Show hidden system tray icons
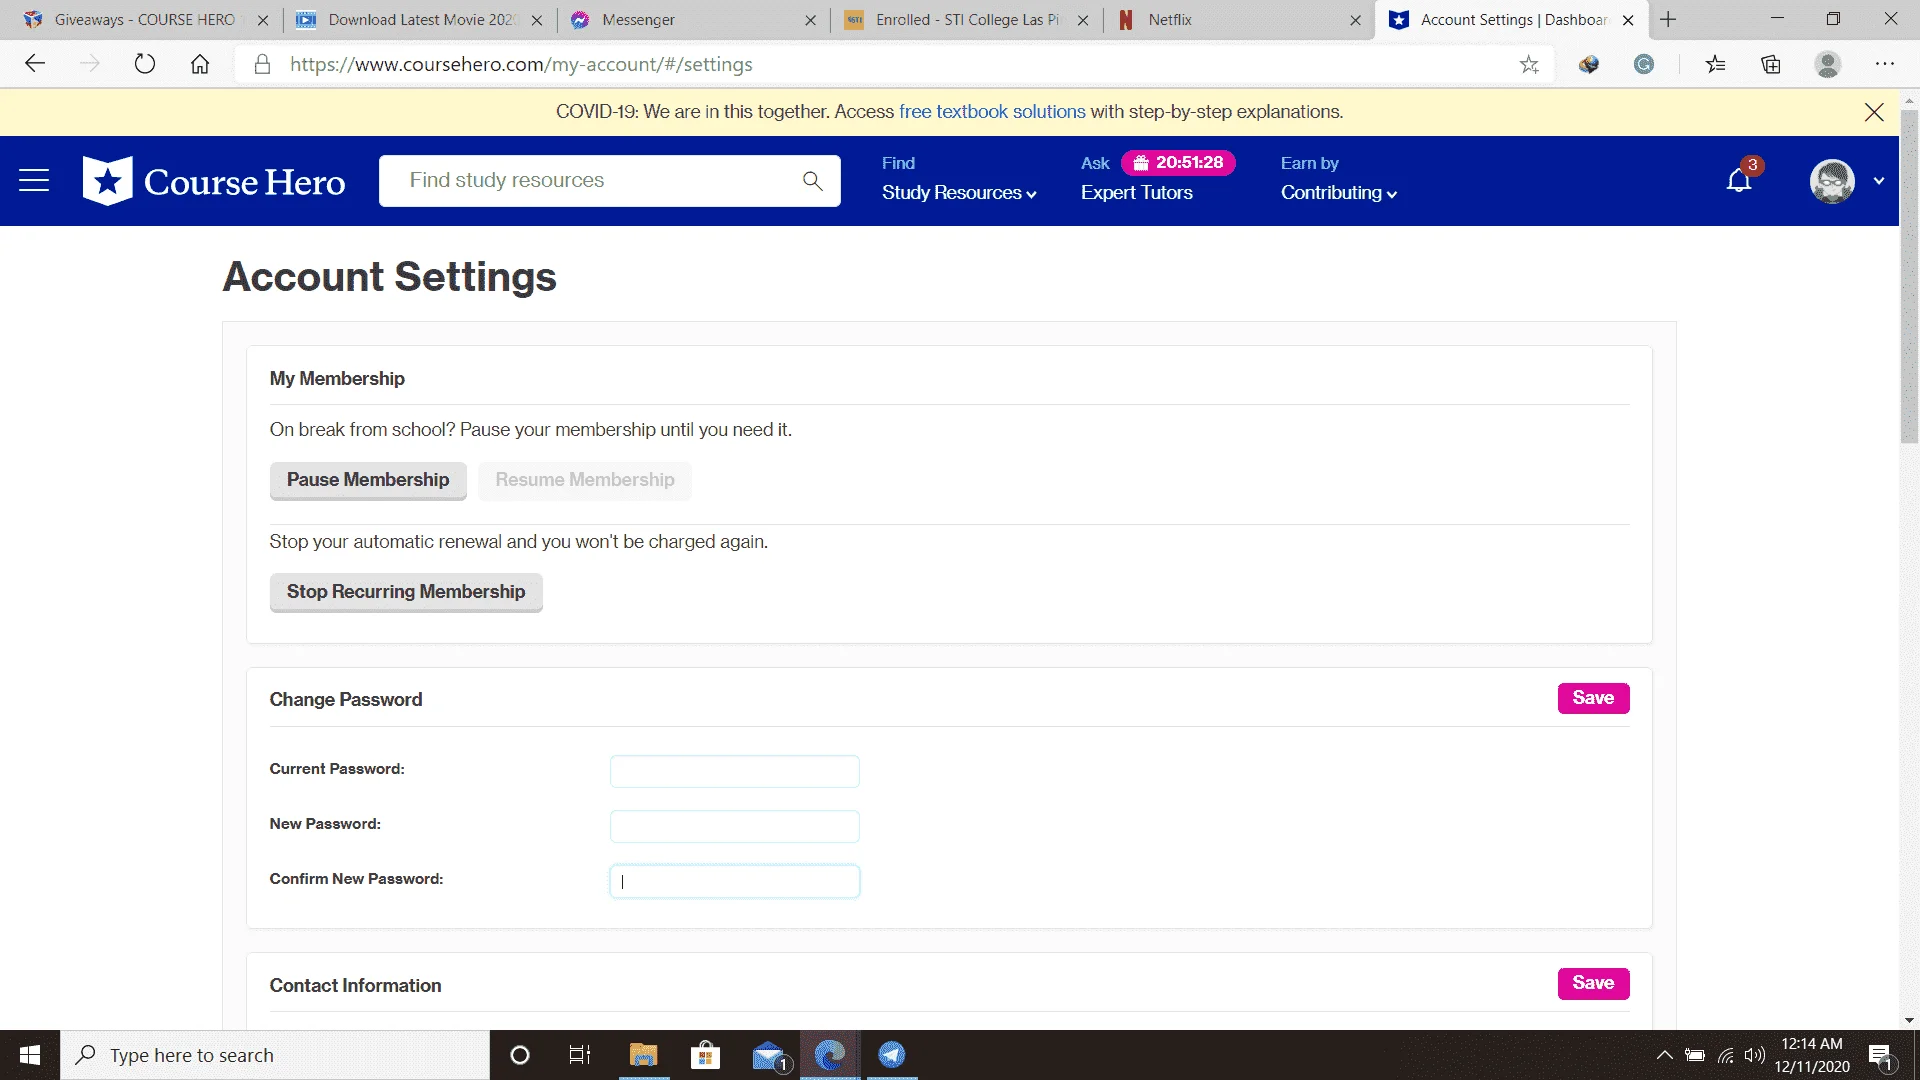The height and width of the screenshot is (1080, 1920). coord(1664,1055)
